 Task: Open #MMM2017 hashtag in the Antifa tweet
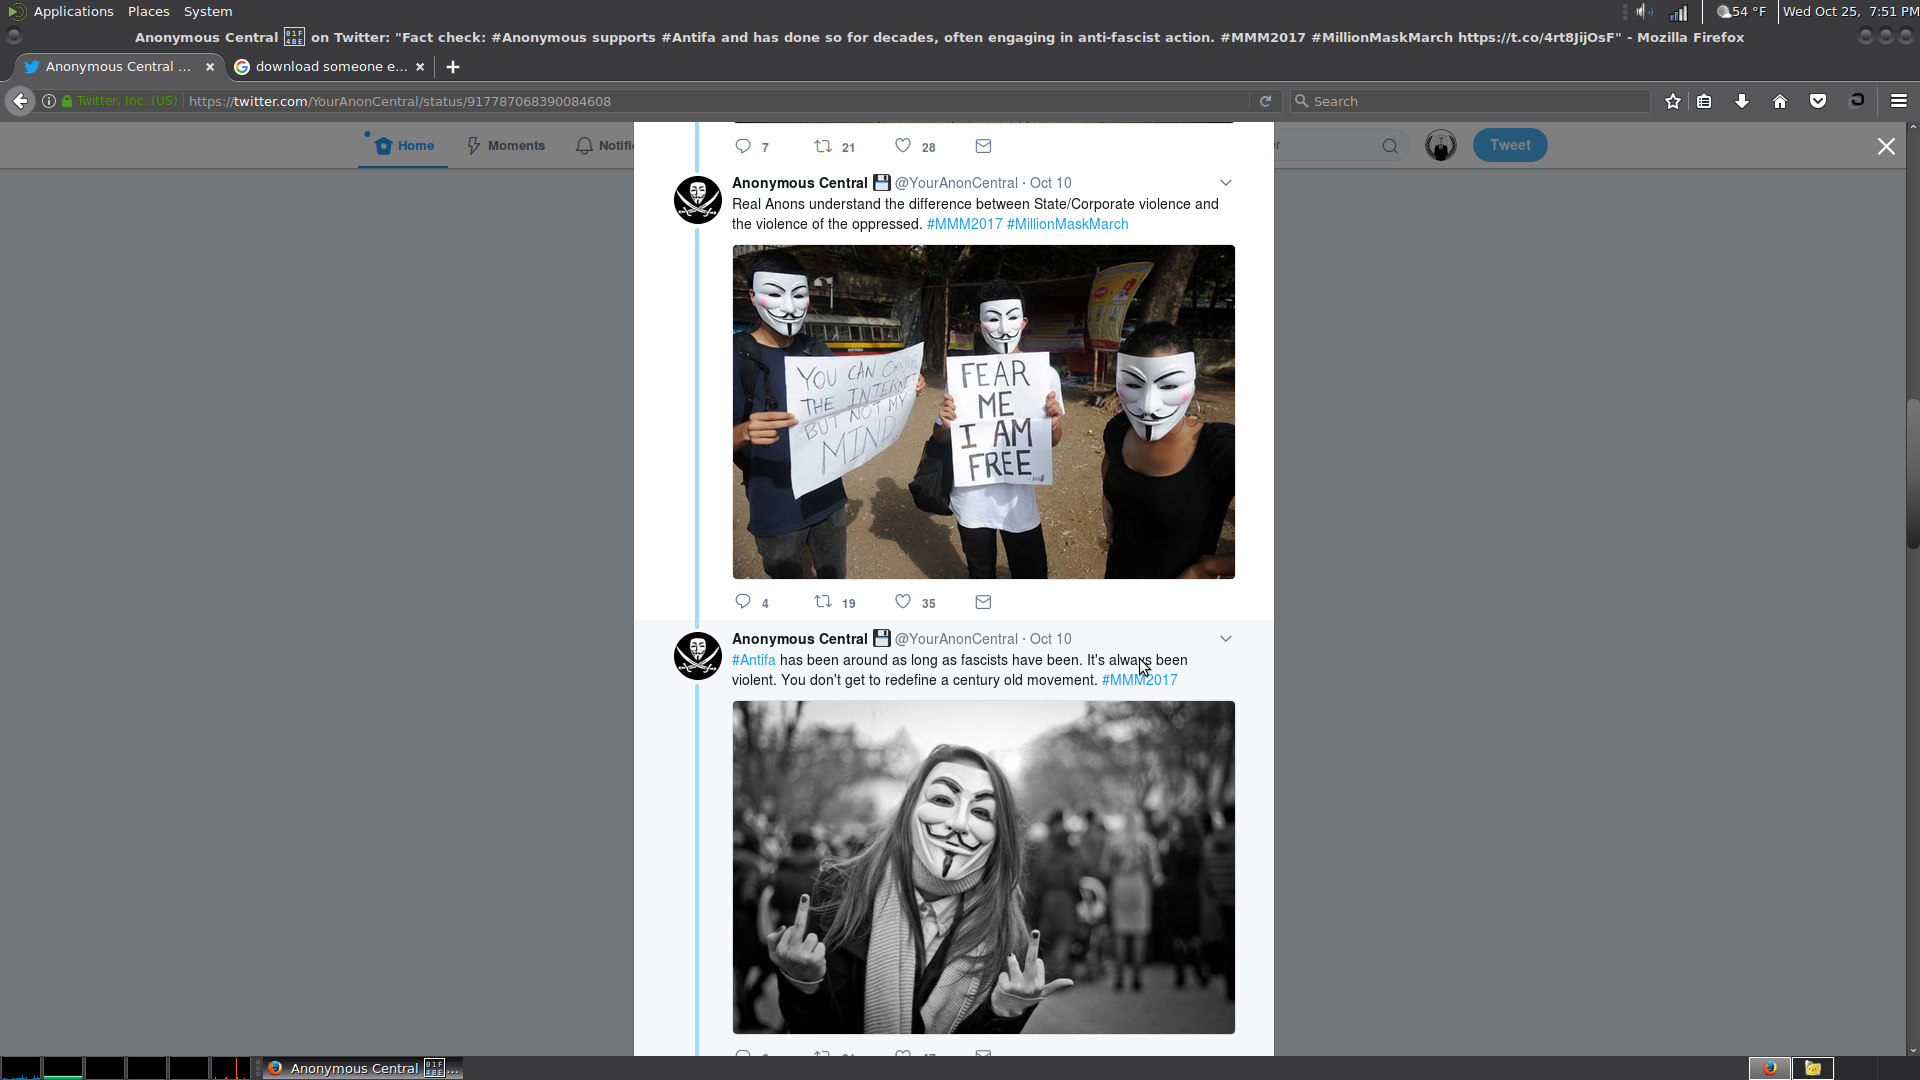1139,680
